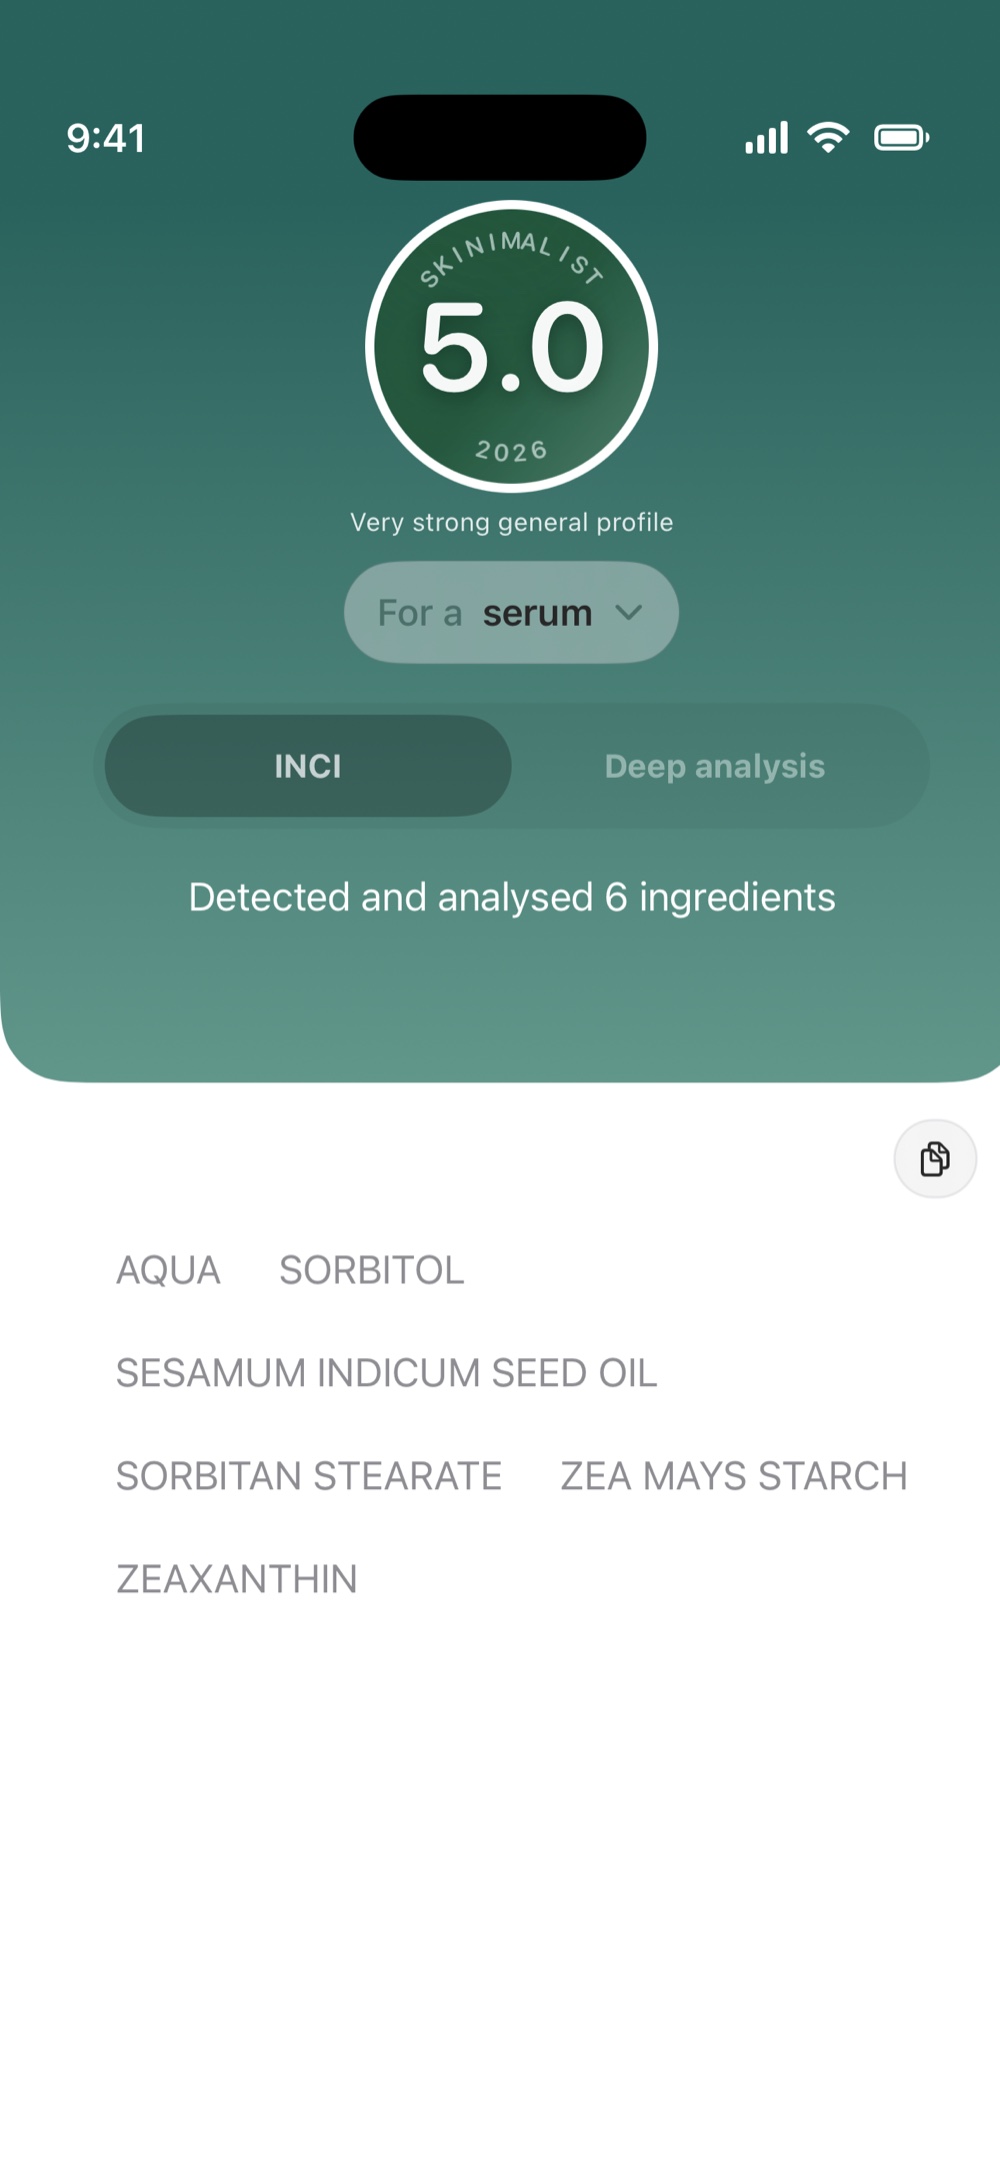Screen dimensions: 1000x2167
Task: Tap 'Very strong general profile' label
Action: coord(511,522)
